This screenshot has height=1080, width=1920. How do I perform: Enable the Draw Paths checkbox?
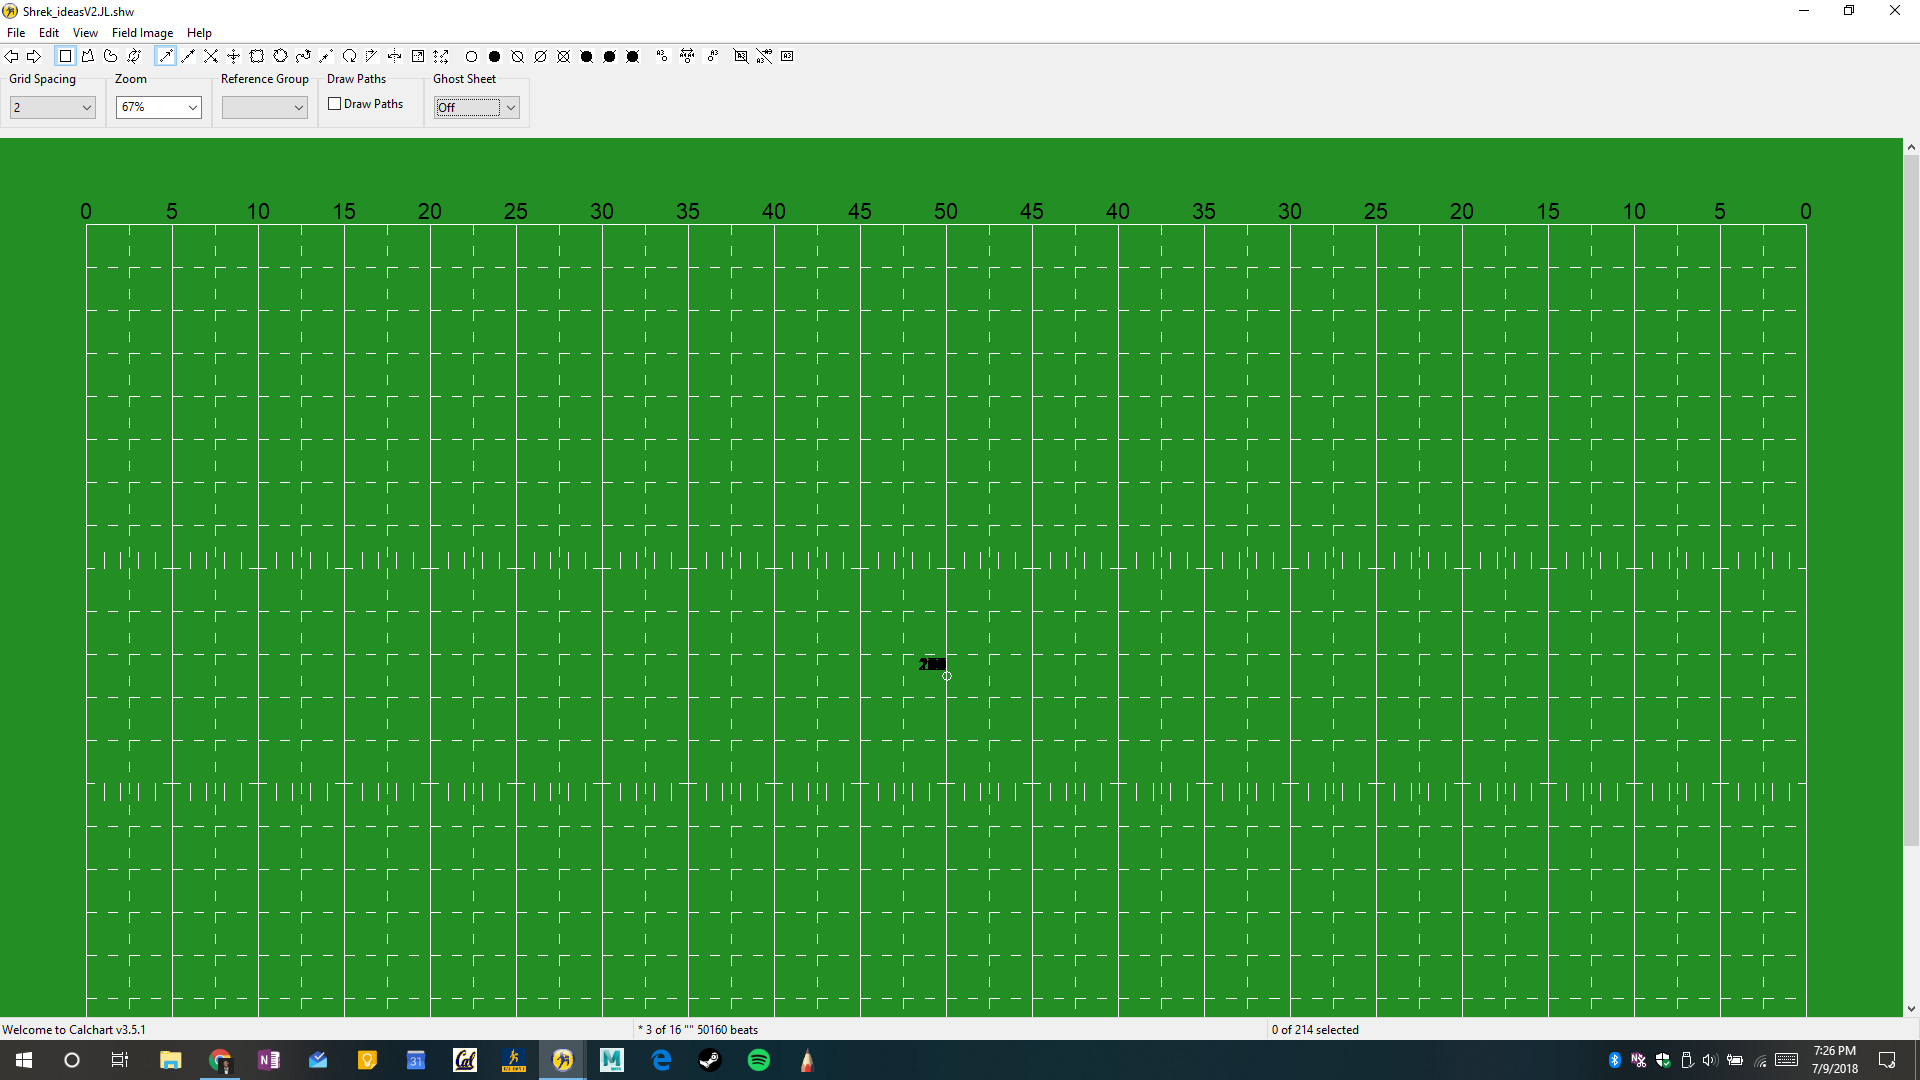click(335, 104)
